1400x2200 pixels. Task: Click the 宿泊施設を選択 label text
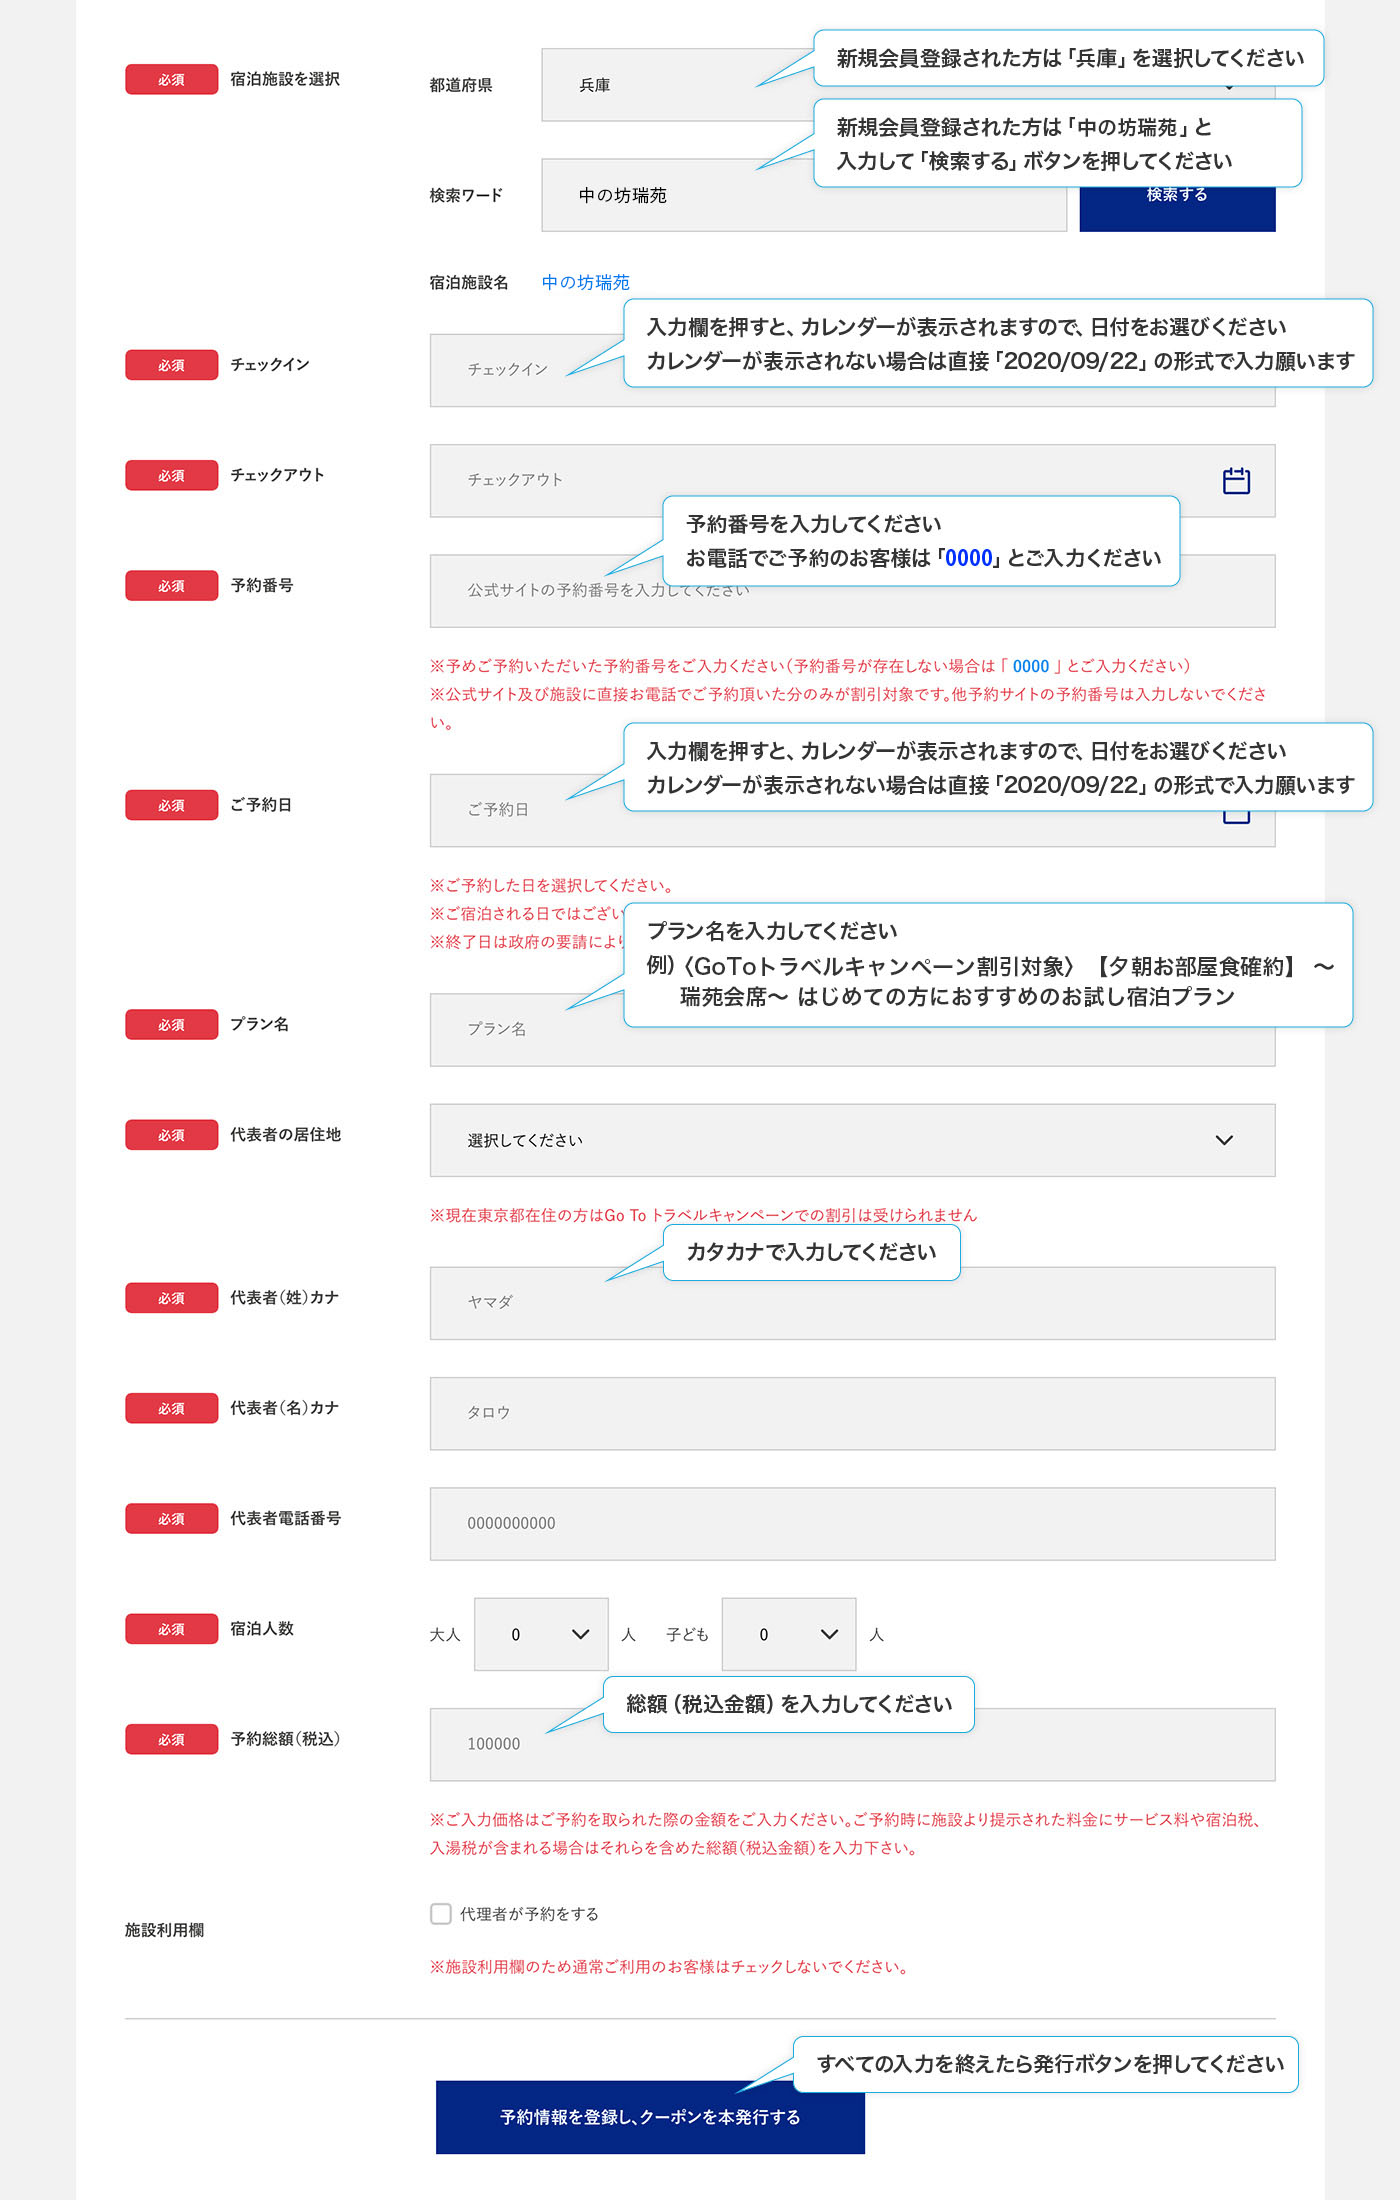(285, 79)
